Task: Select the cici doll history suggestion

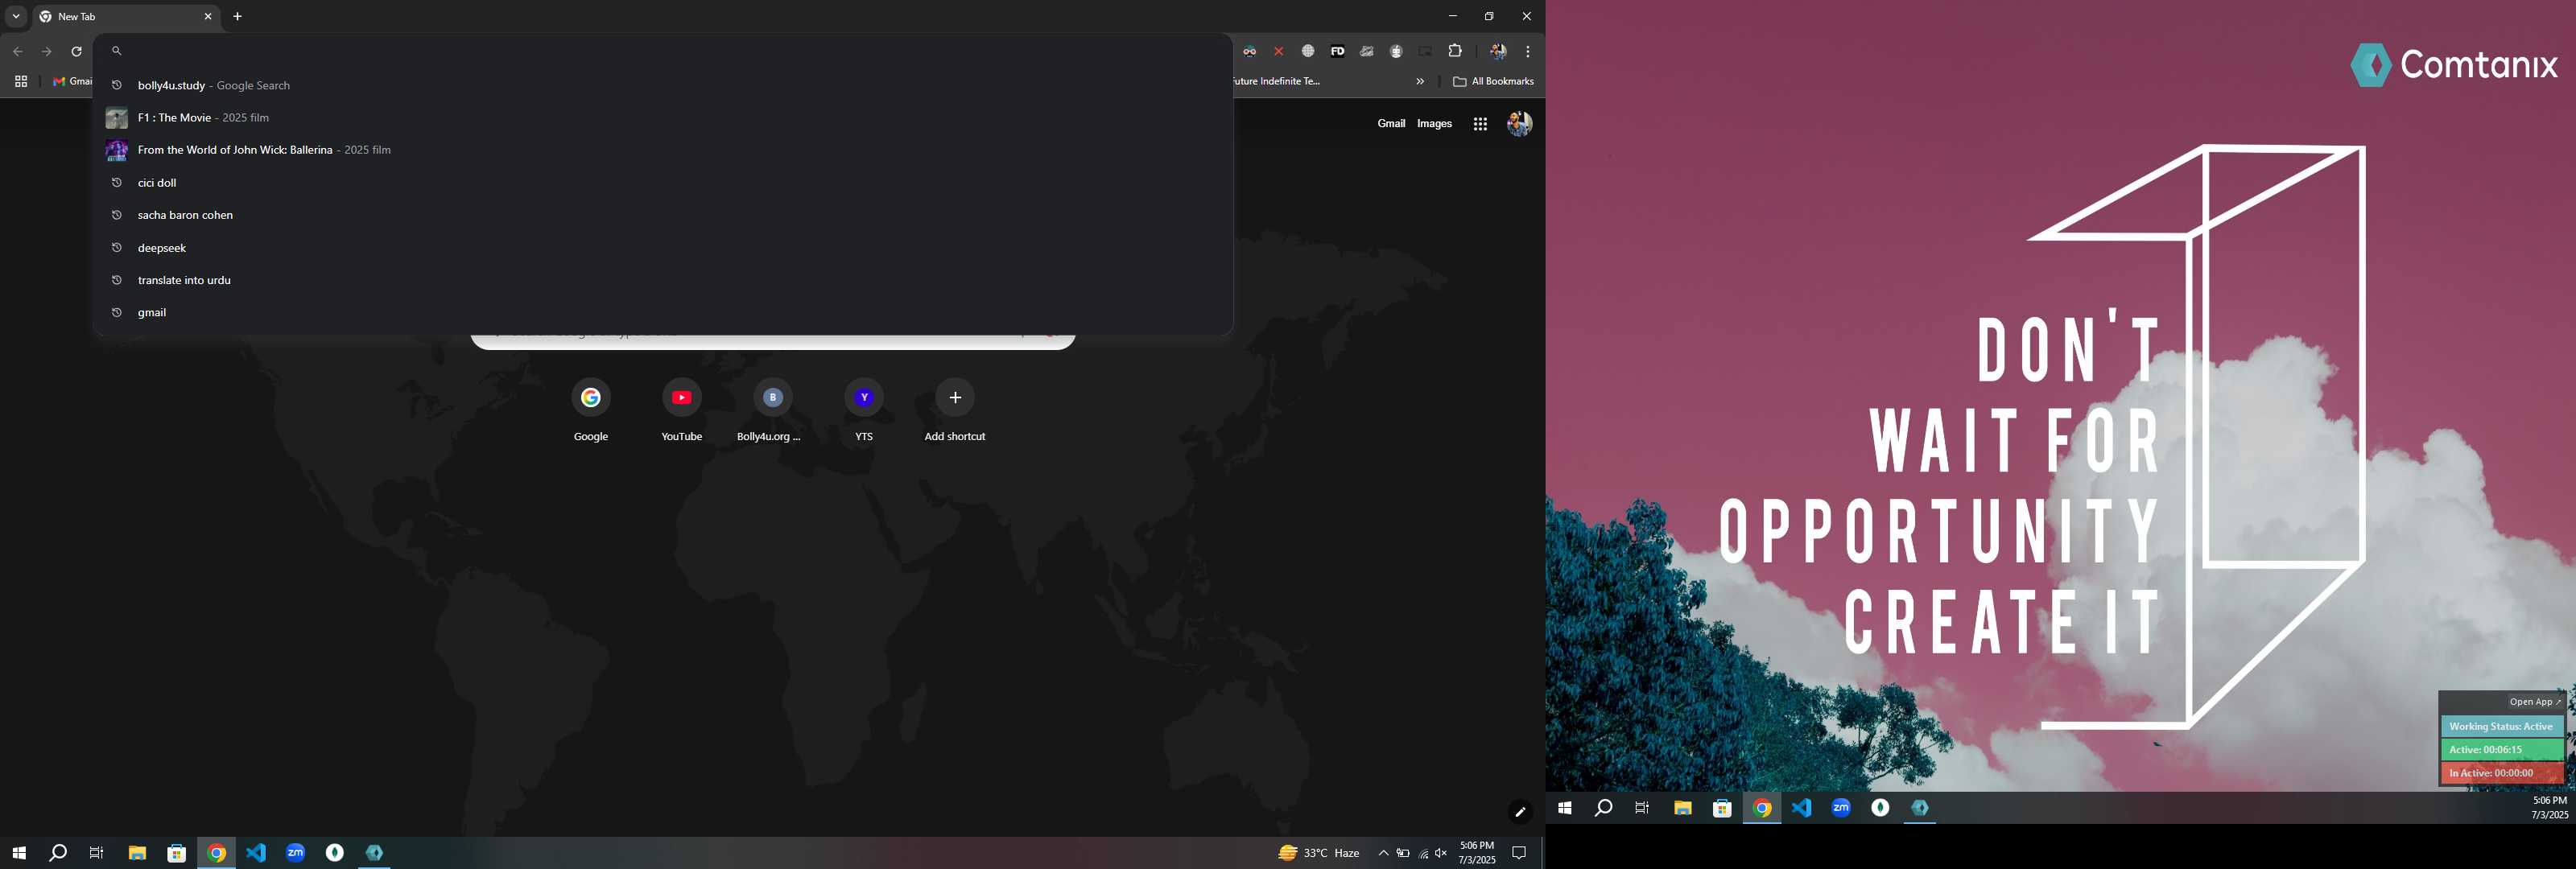Action: click(663, 183)
